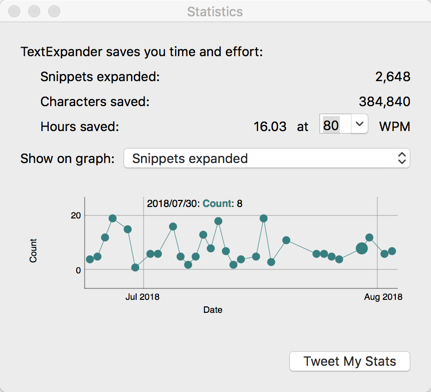Click the Aug 2018 axis label

383,297
